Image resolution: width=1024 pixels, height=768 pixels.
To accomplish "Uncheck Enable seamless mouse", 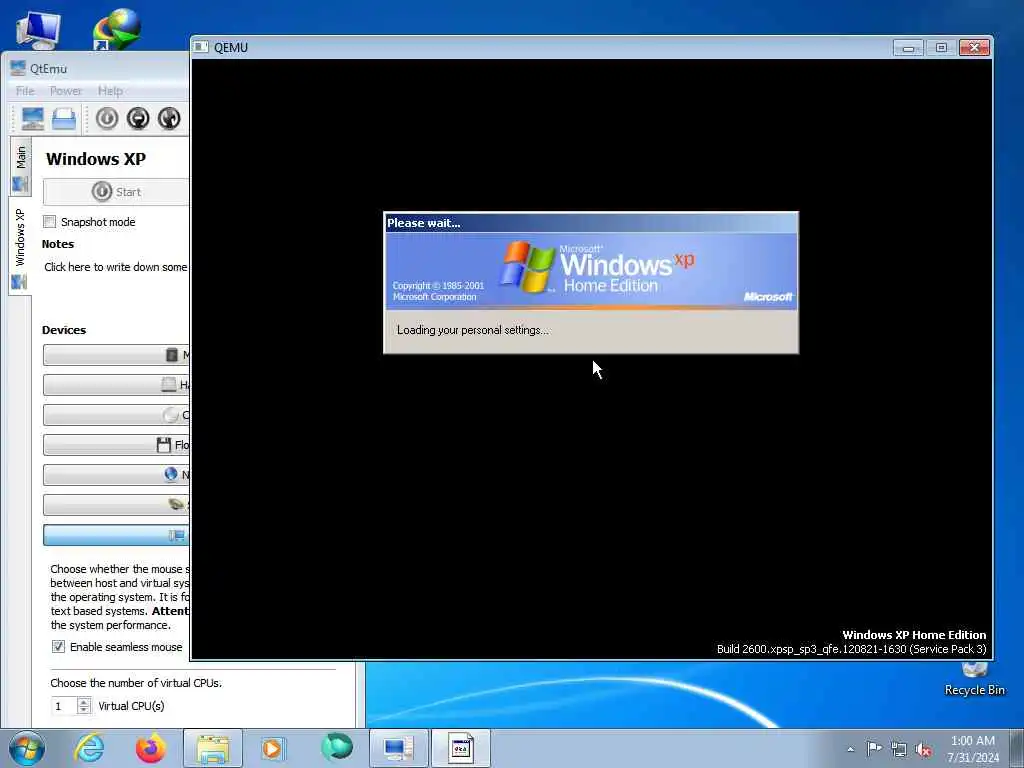I will tap(58, 647).
